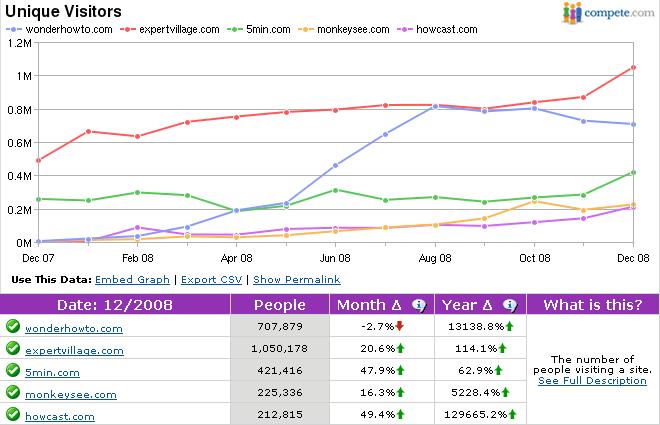660x425 pixels.
Task: Click green checkmark beside howcast.com row
Action: 13,413
